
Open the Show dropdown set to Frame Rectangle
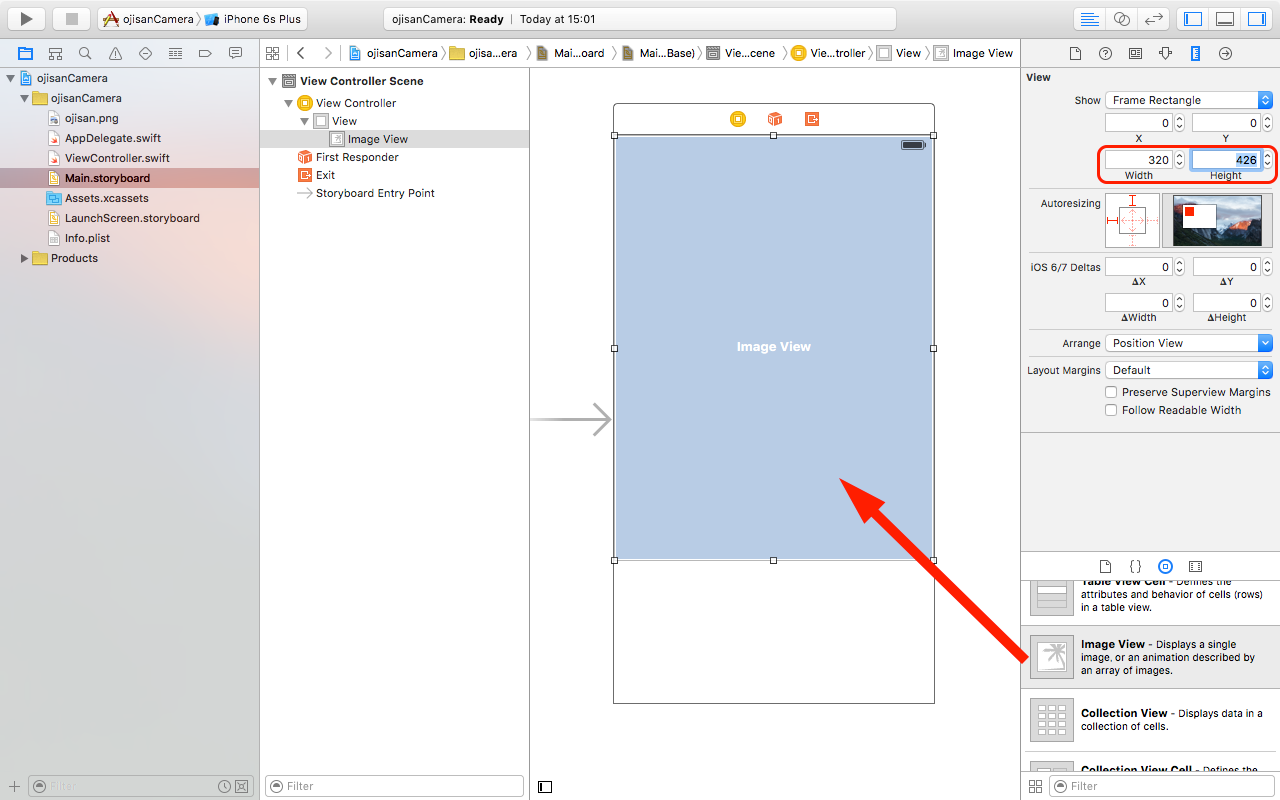tap(1188, 100)
